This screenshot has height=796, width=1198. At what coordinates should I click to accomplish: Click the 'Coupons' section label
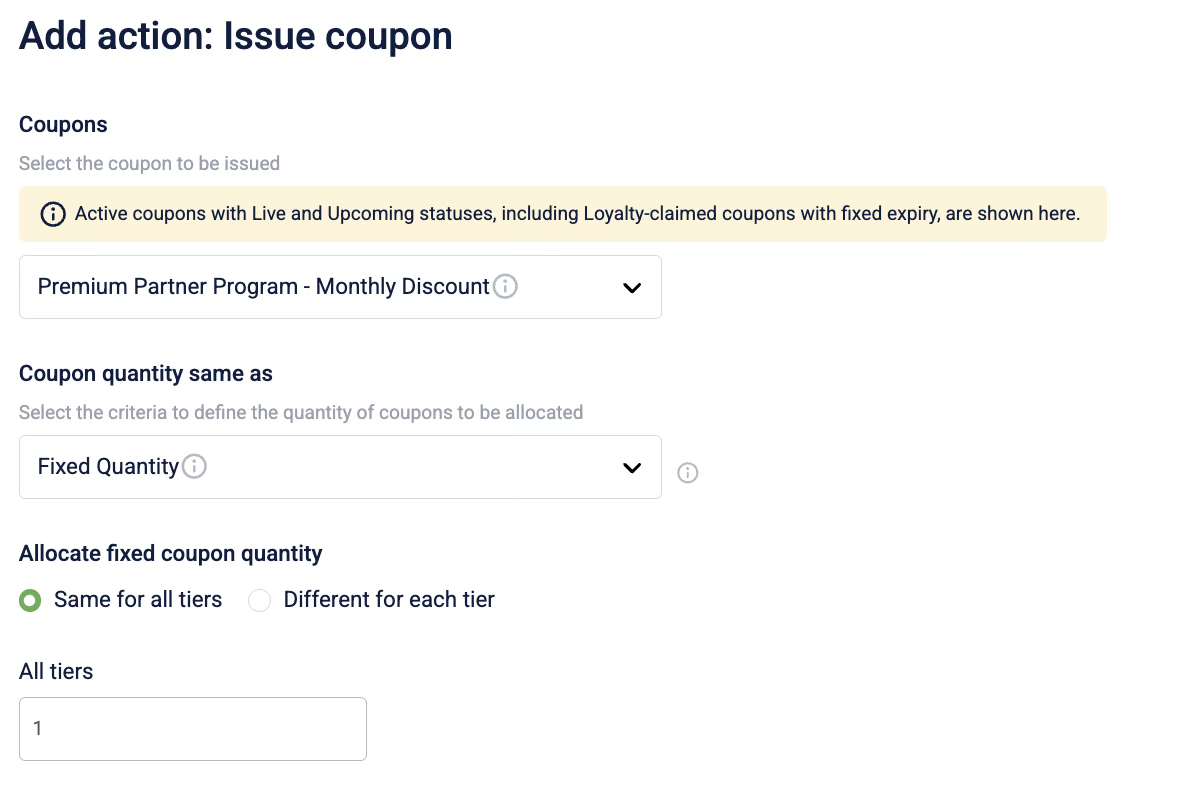tap(63, 125)
